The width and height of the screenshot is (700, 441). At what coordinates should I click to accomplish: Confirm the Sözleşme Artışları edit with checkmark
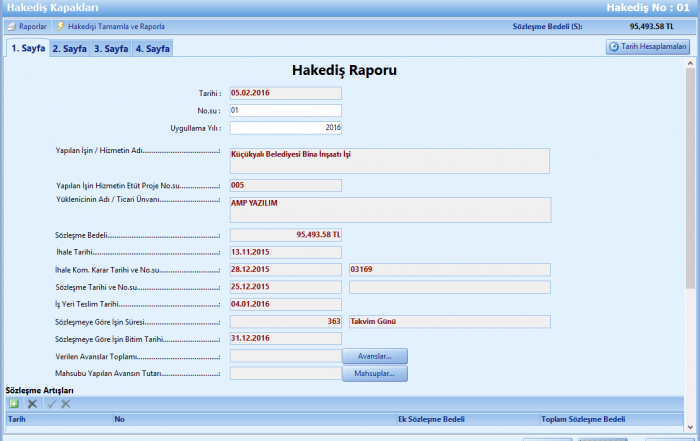[51, 403]
